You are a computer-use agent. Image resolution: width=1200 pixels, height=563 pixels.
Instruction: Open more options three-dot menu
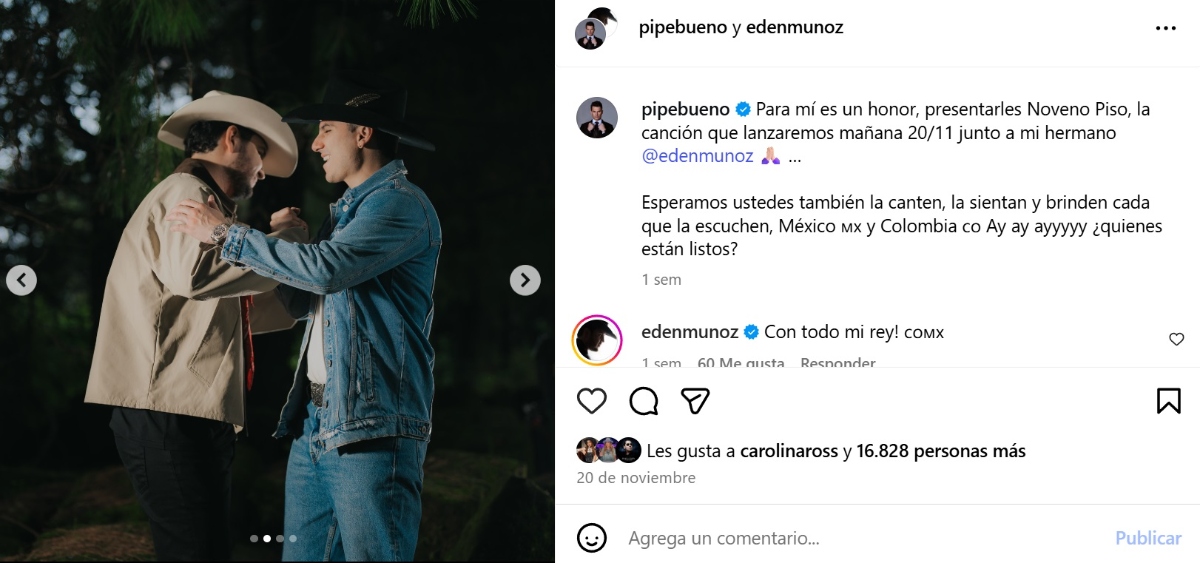1166,29
